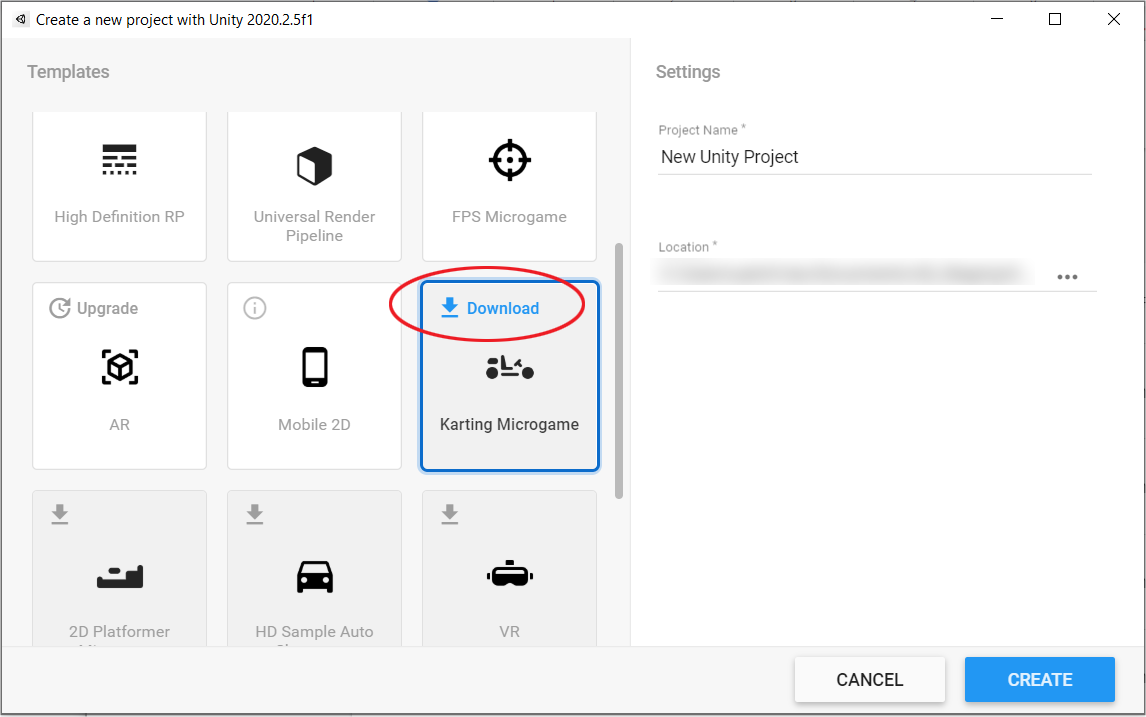Close the new project dialog window

click(1114, 20)
